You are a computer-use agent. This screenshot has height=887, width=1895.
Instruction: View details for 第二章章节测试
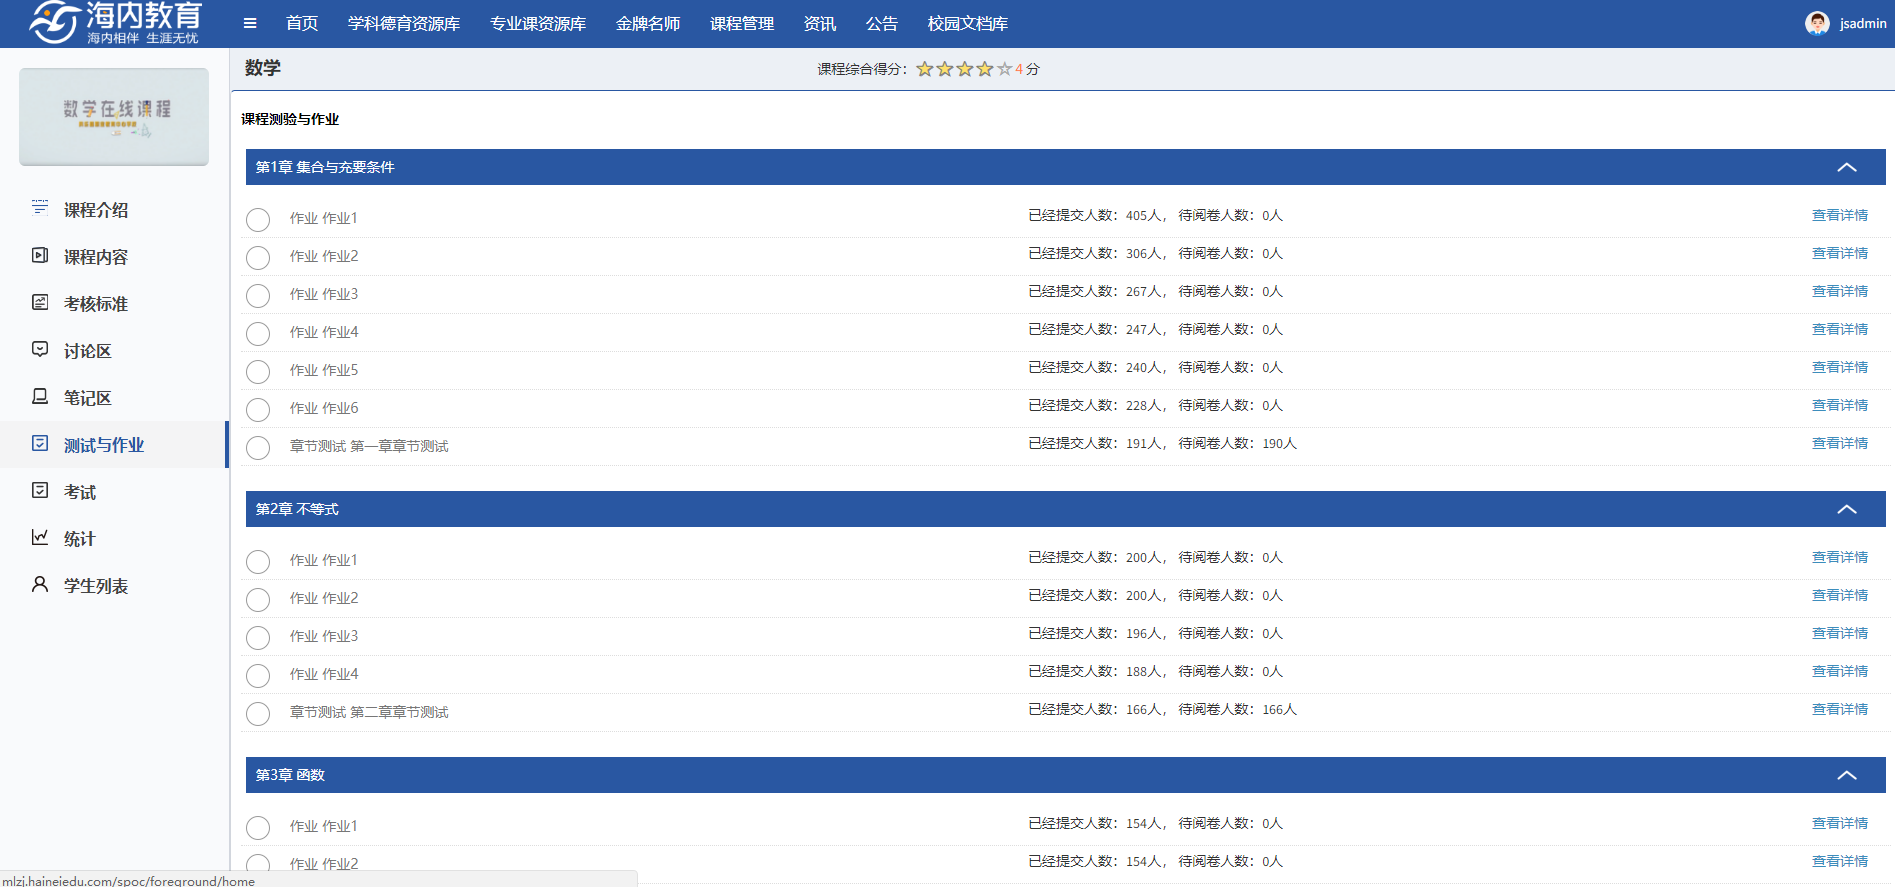pos(1840,709)
